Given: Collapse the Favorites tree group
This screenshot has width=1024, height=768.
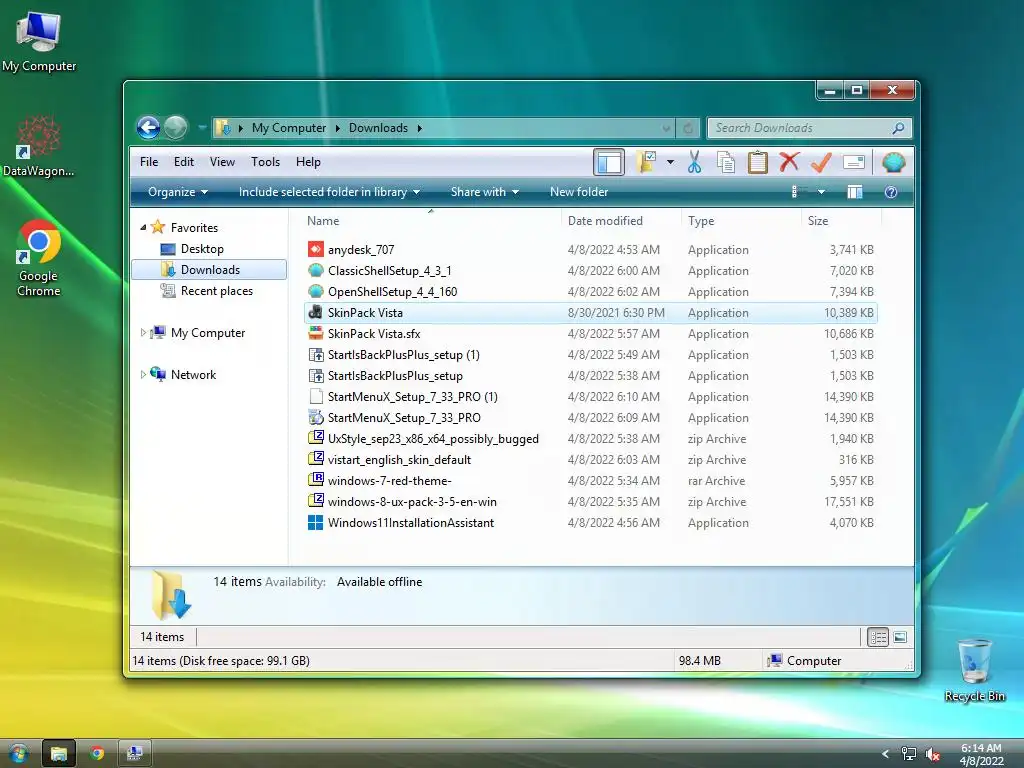Looking at the screenshot, I should (143, 227).
